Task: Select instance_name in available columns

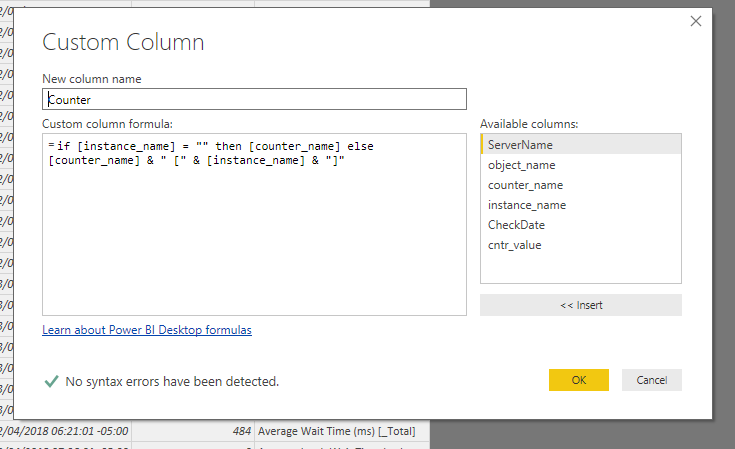Action: coord(581,205)
